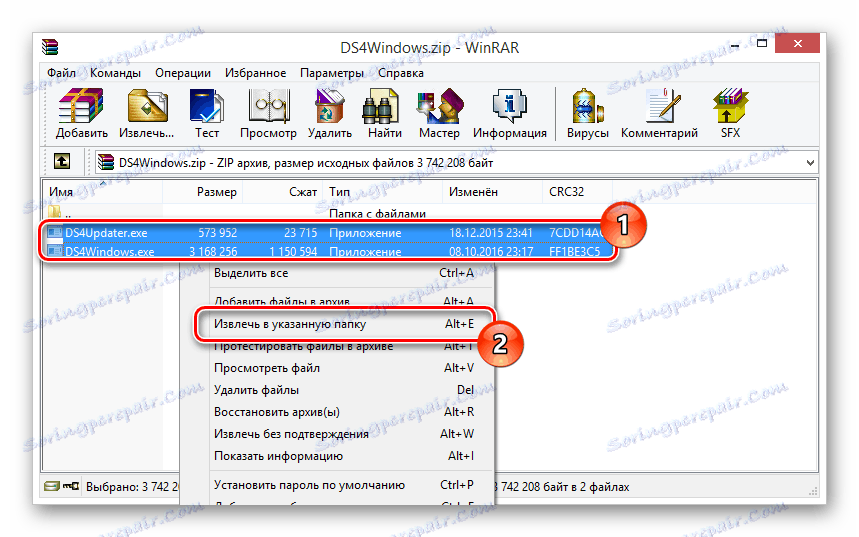This screenshot has width=859, height=537.
Task: Choose Извлечь без подтверждения entry
Action: (x=343, y=434)
